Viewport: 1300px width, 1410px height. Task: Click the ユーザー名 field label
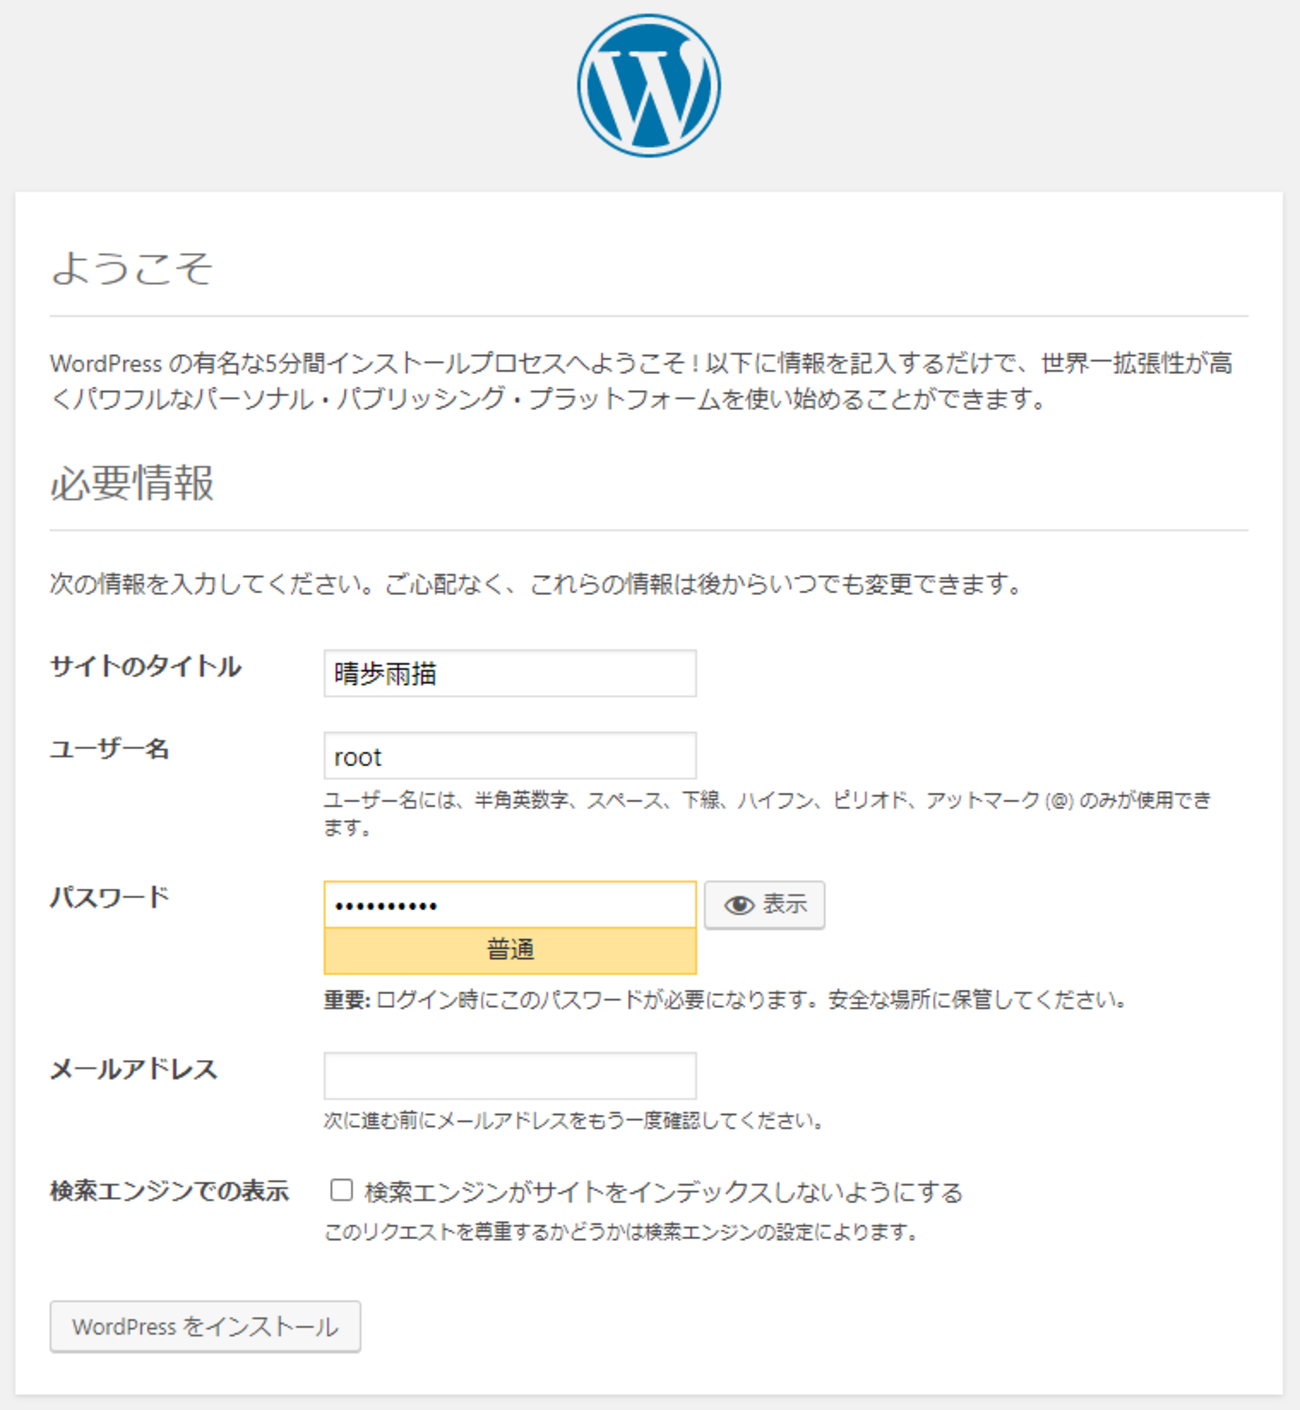pyautogui.click(x=110, y=749)
